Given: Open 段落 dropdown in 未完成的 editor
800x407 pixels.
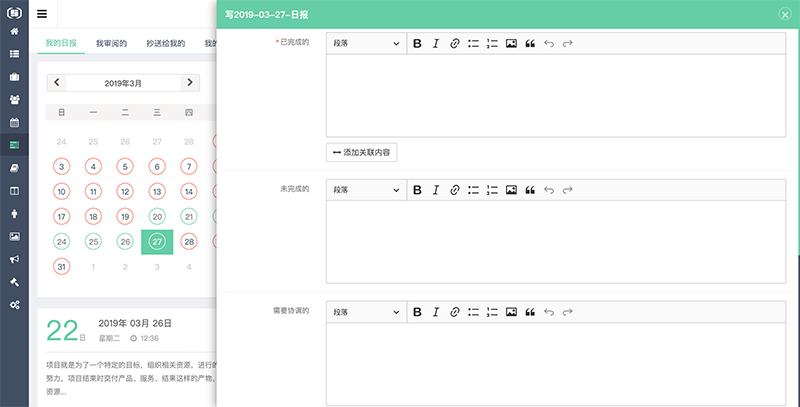Looking at the screenshot, I should pos(366,190).
